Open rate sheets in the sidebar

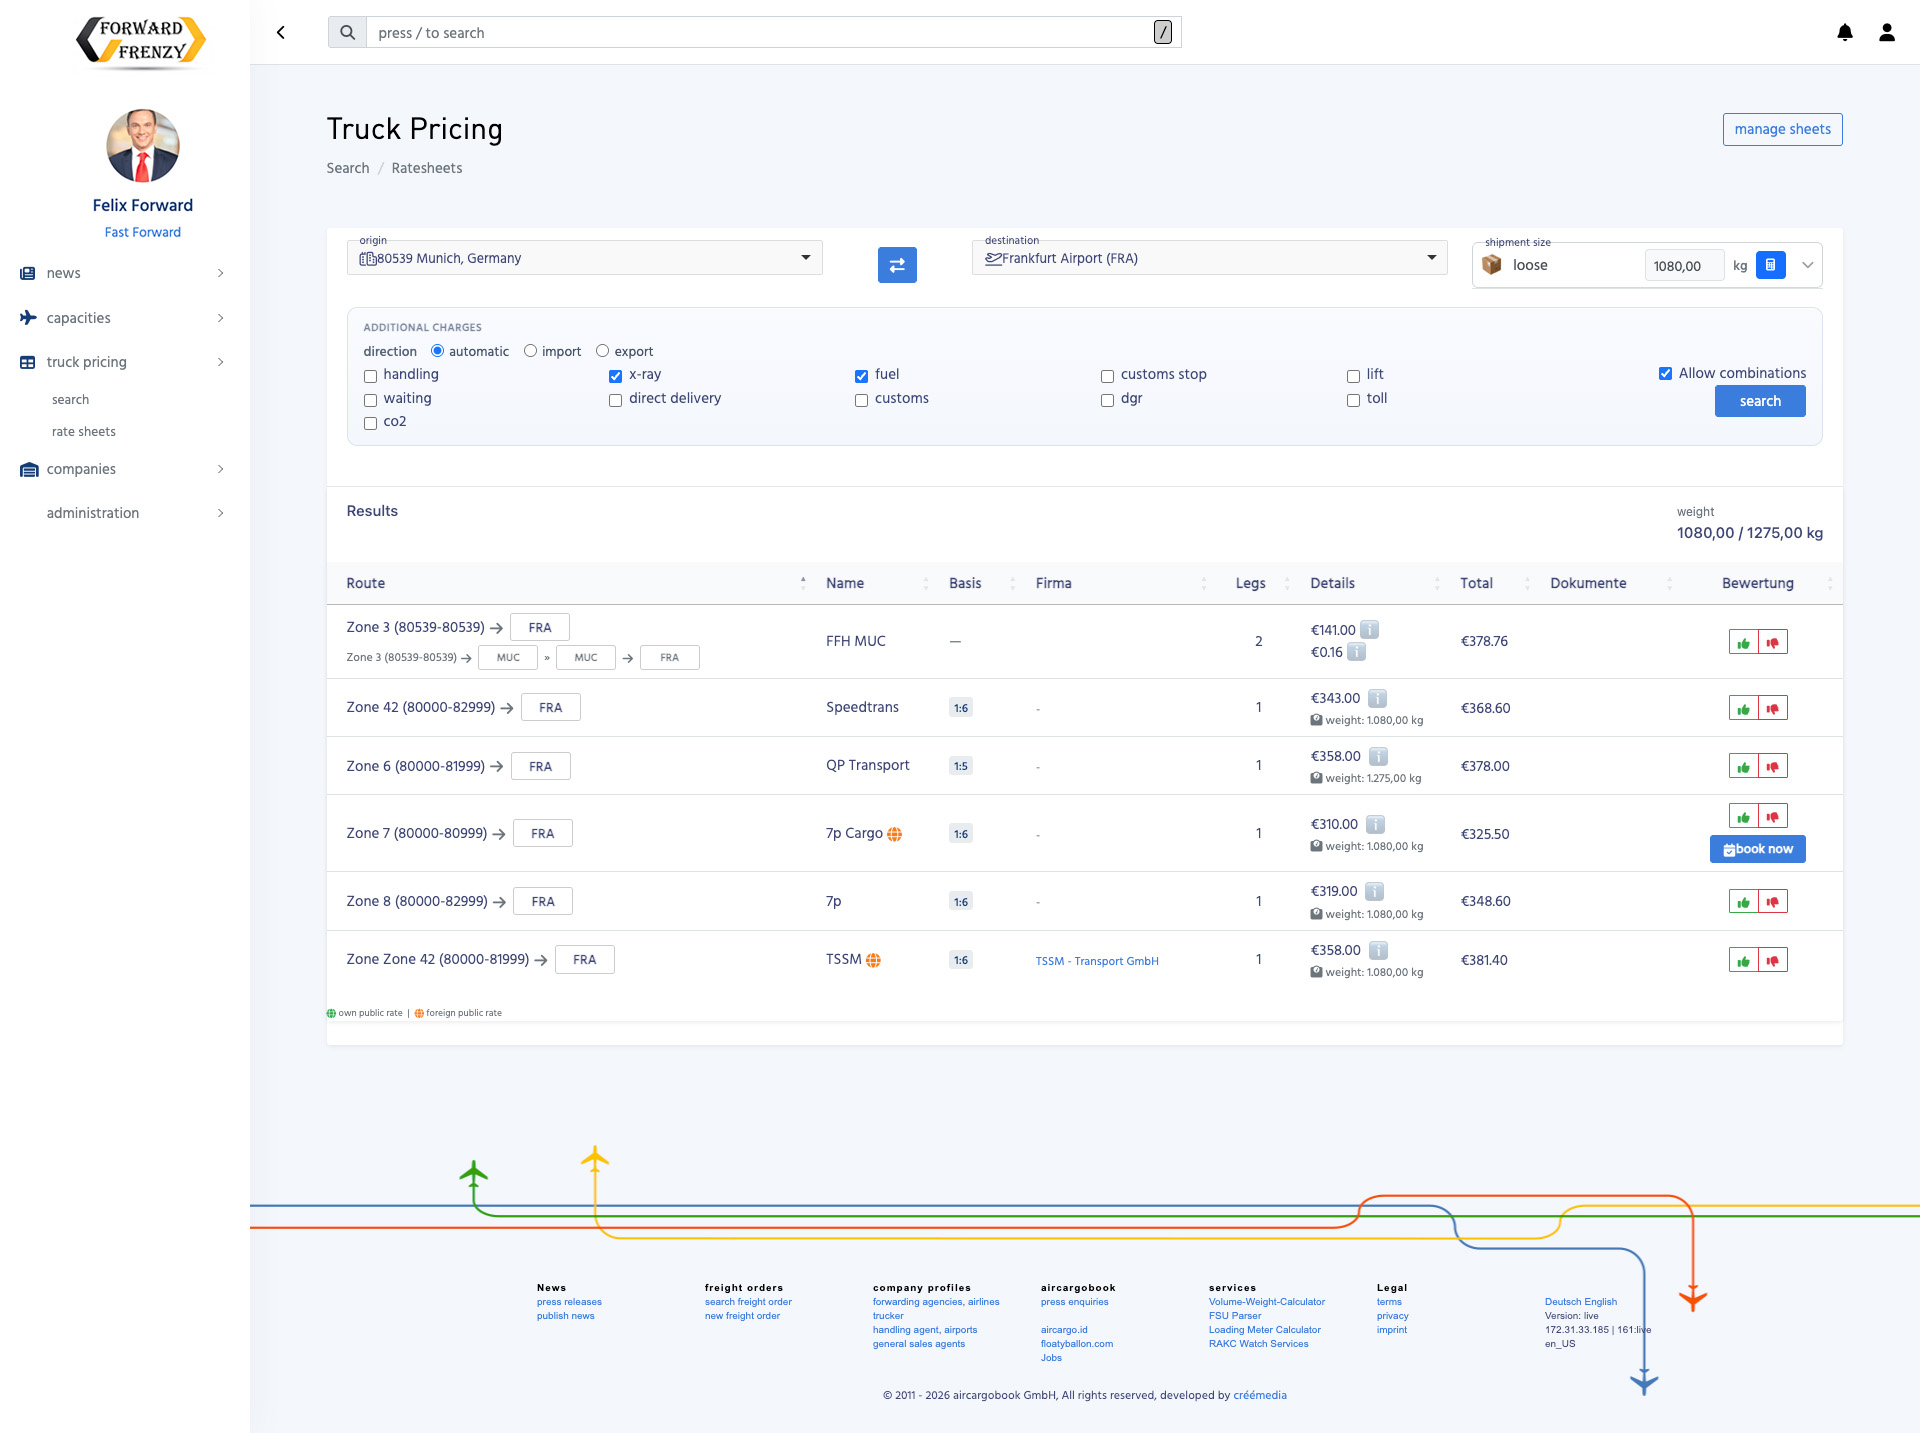(x=84, y=432)
